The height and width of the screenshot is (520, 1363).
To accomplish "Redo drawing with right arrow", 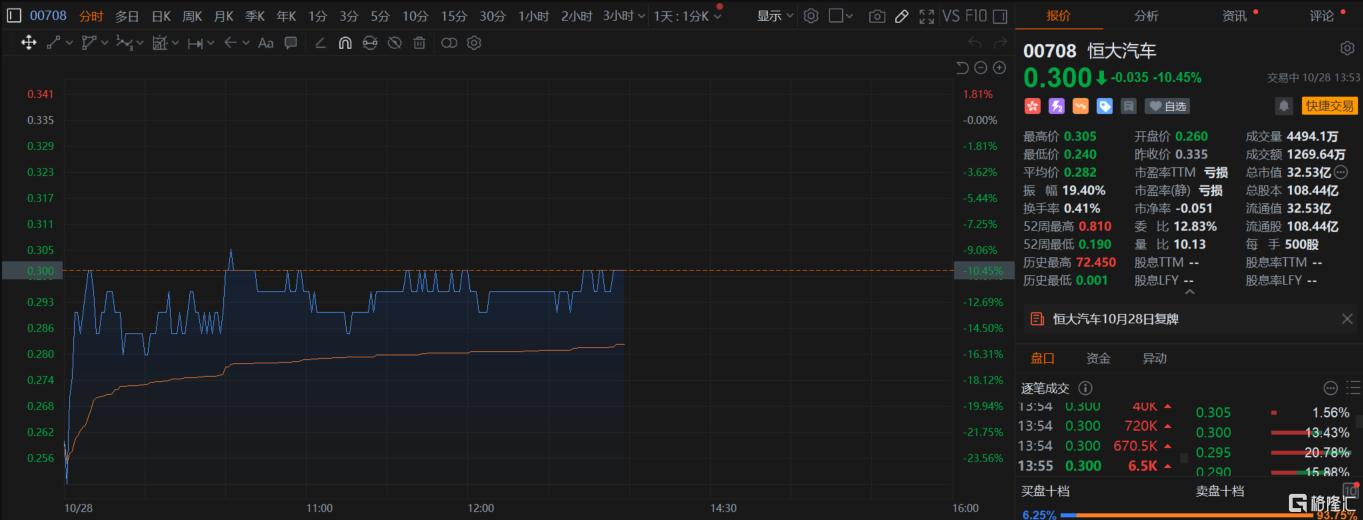I will tap(999, 43).
